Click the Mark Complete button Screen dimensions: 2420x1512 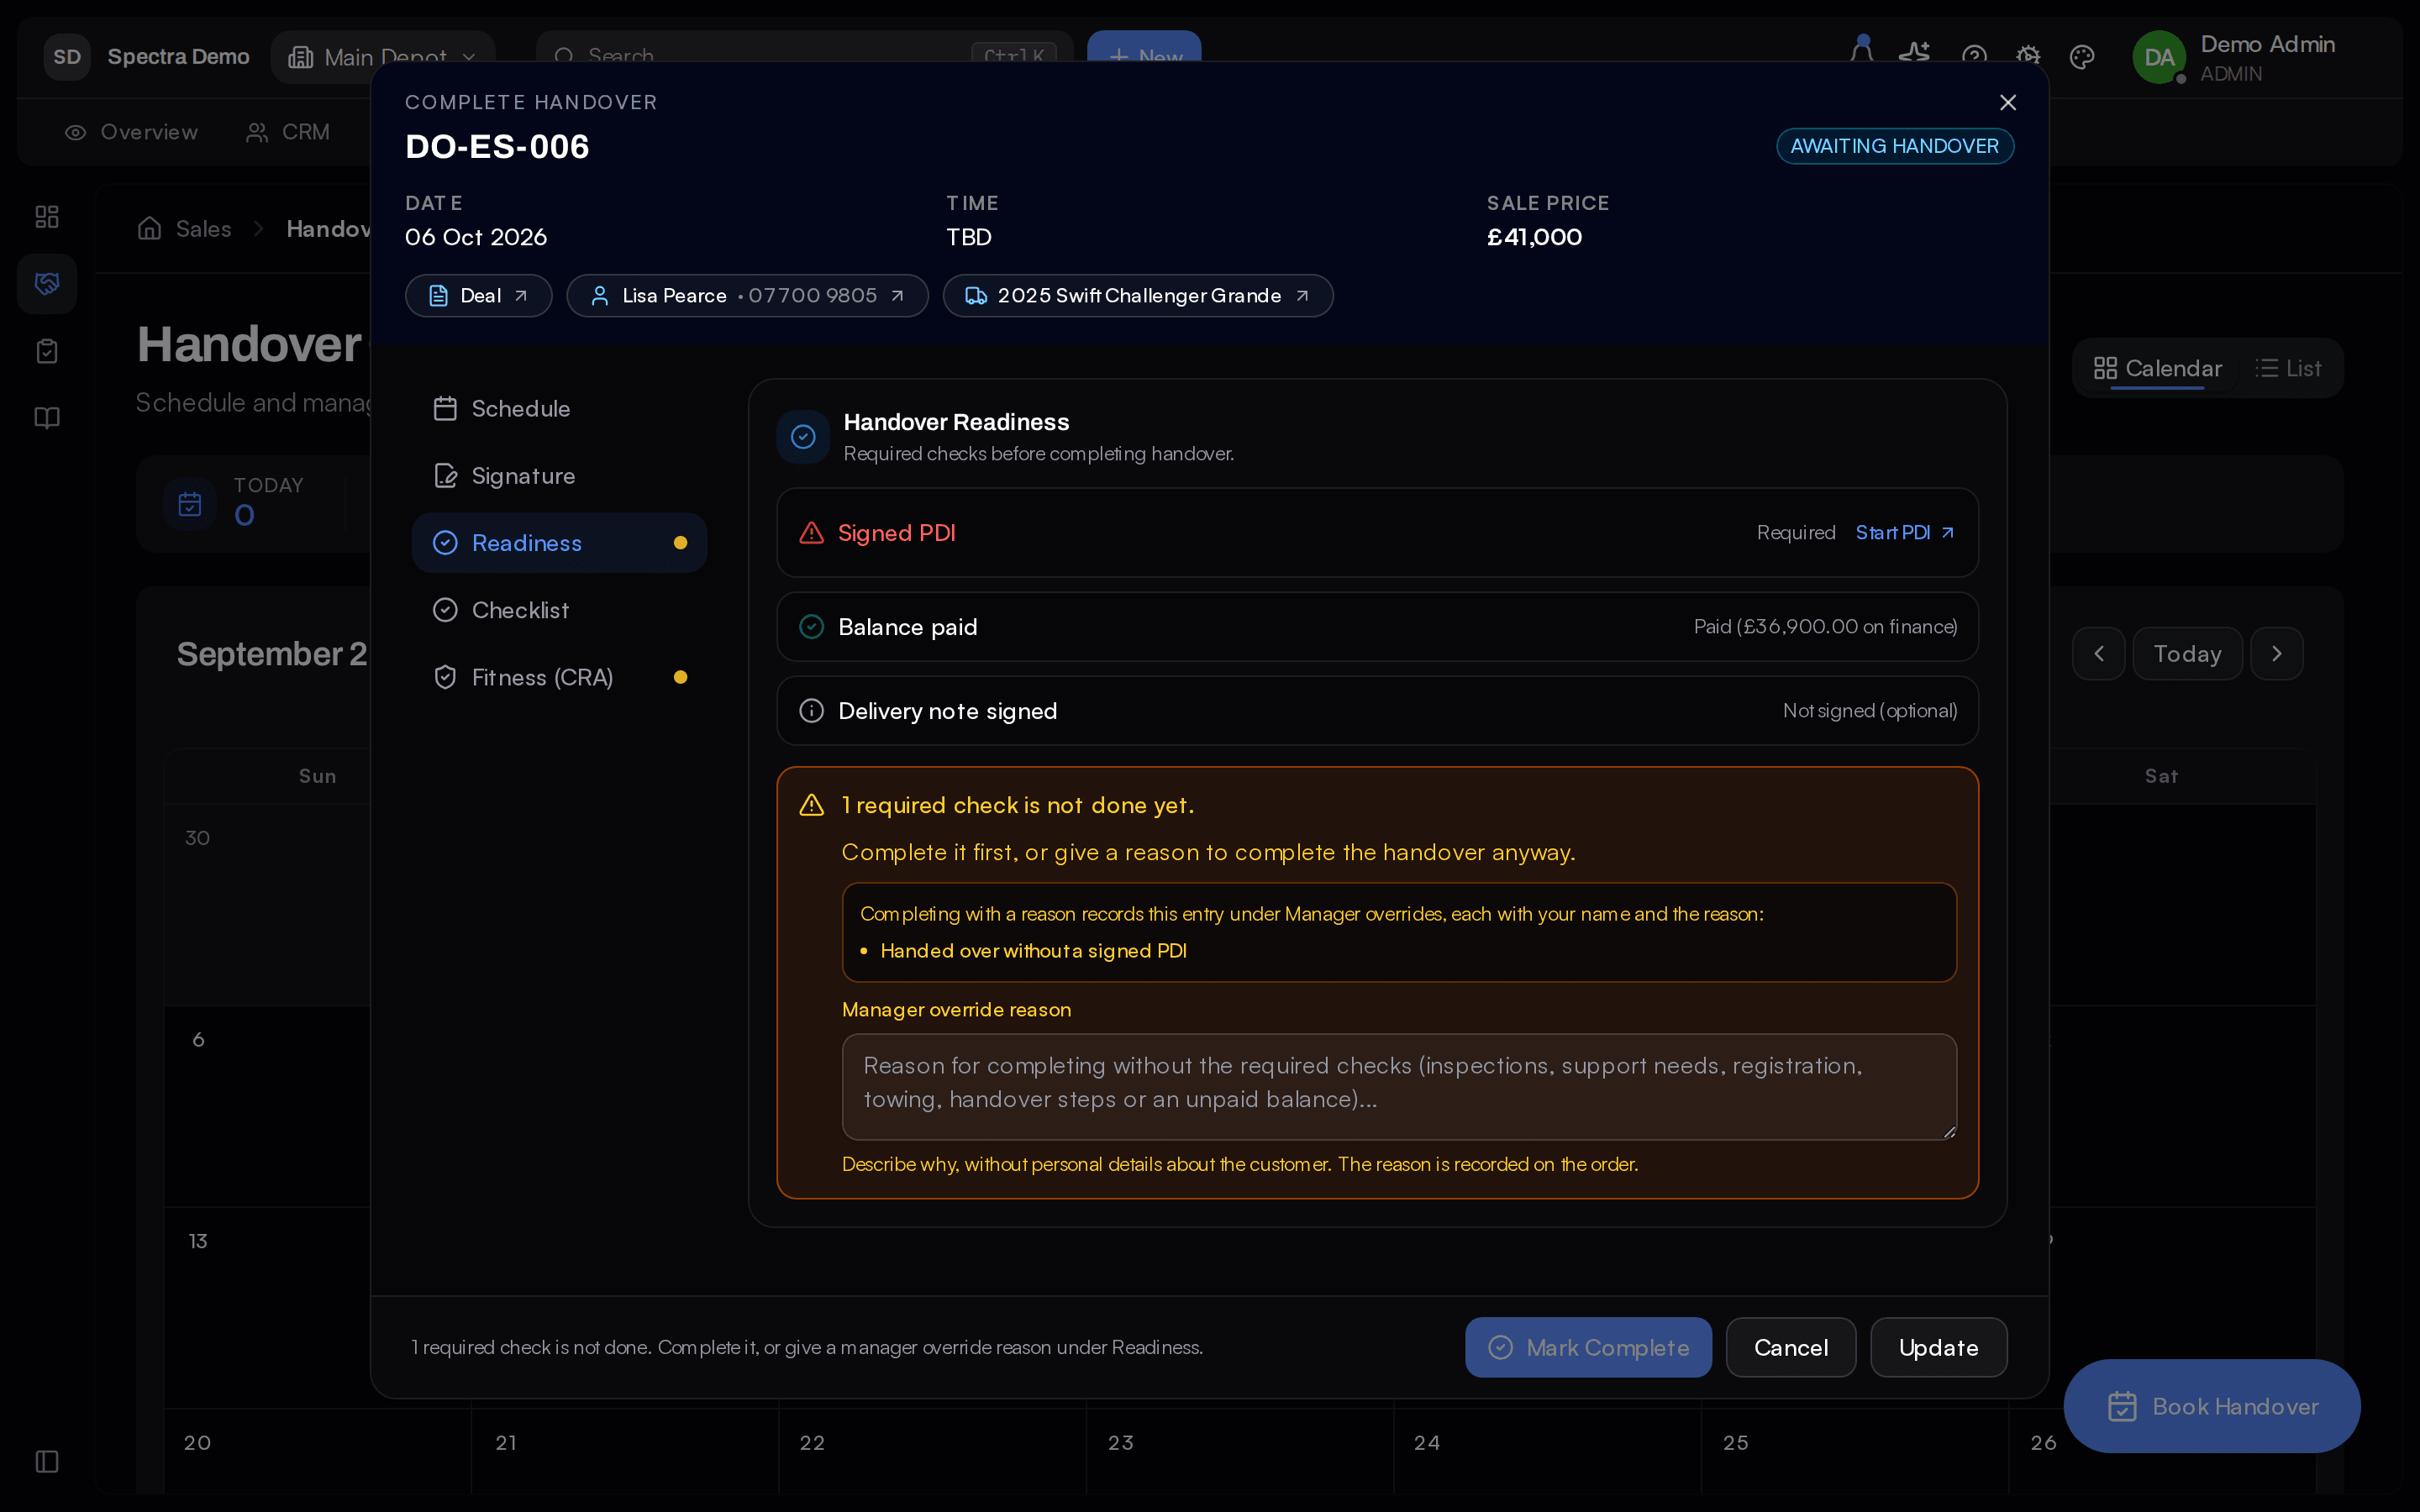tap(1588, 1347)
